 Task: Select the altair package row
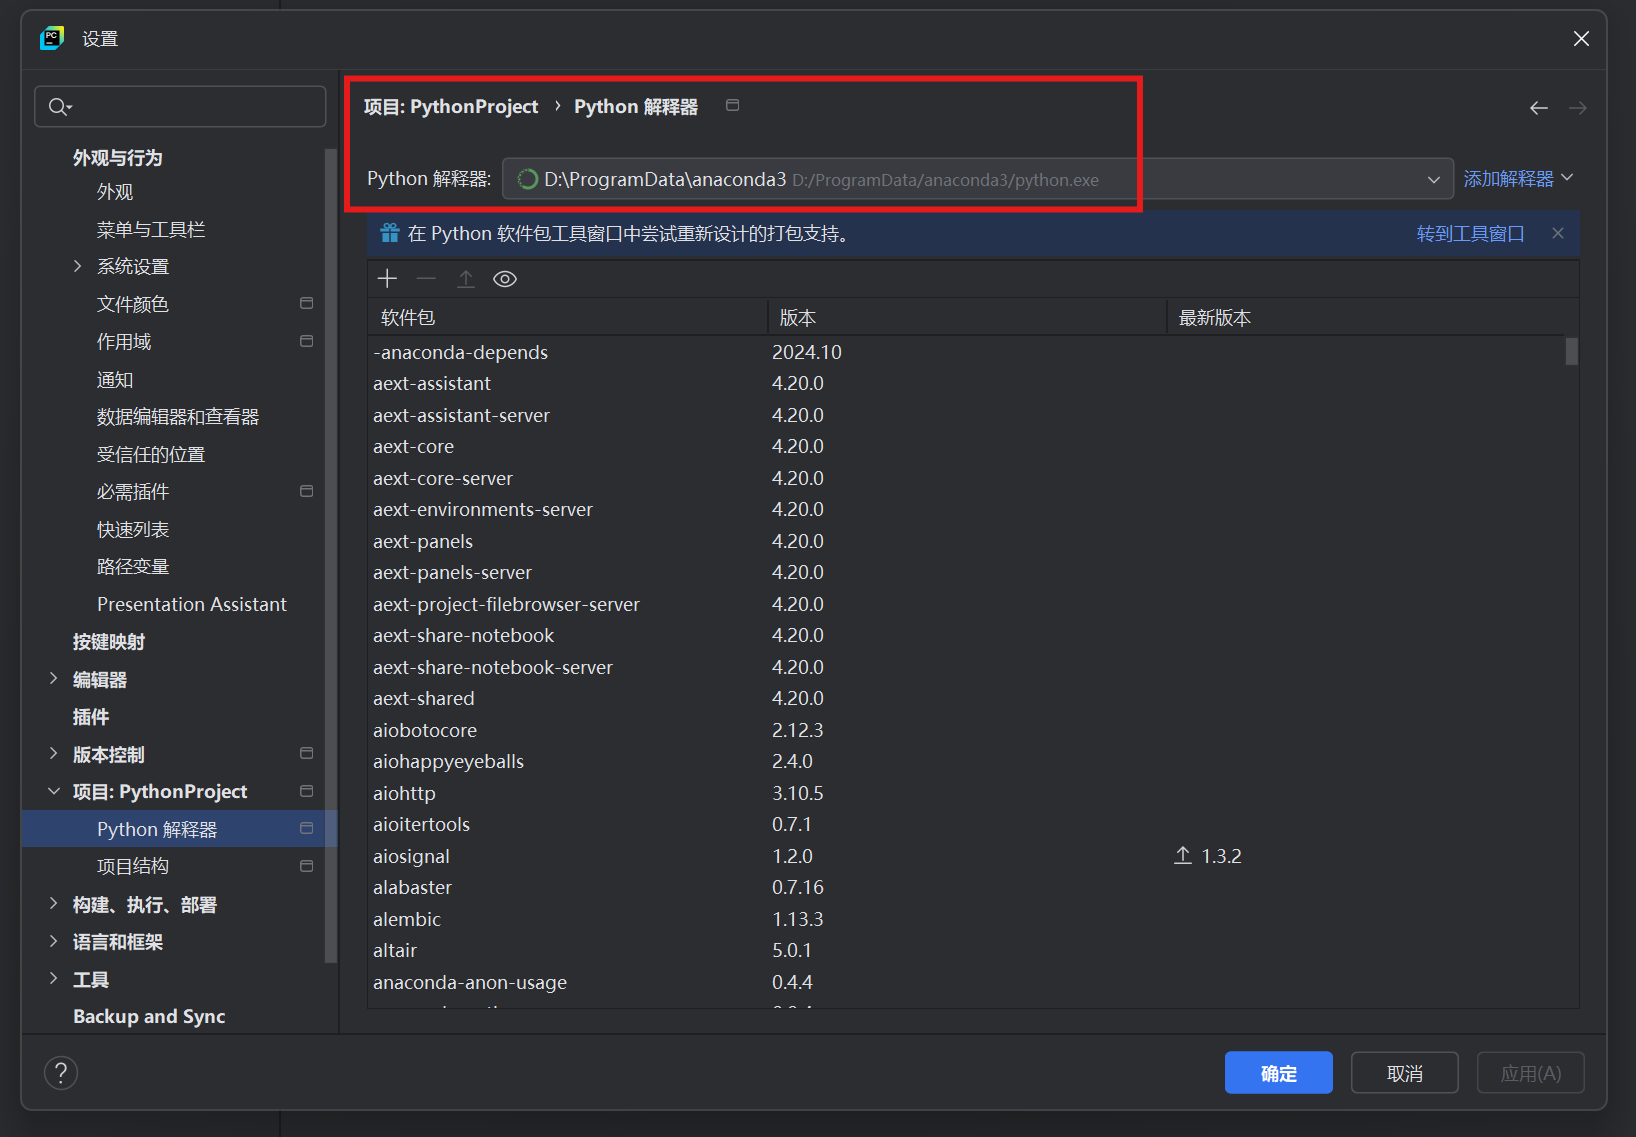[966, 950]
